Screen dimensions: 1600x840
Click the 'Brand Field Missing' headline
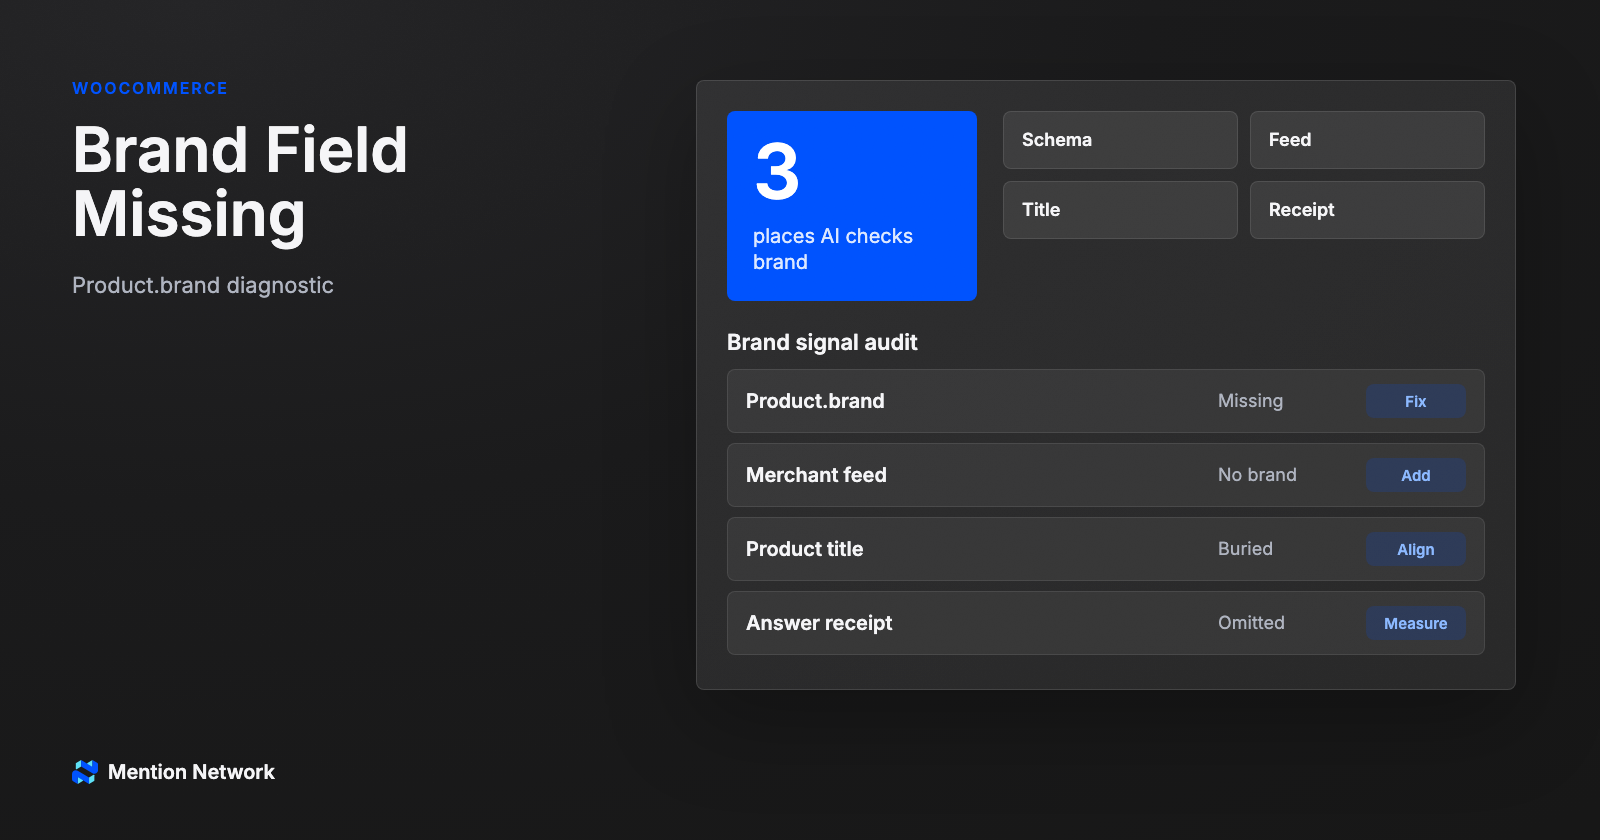click(x=240, y=182)
